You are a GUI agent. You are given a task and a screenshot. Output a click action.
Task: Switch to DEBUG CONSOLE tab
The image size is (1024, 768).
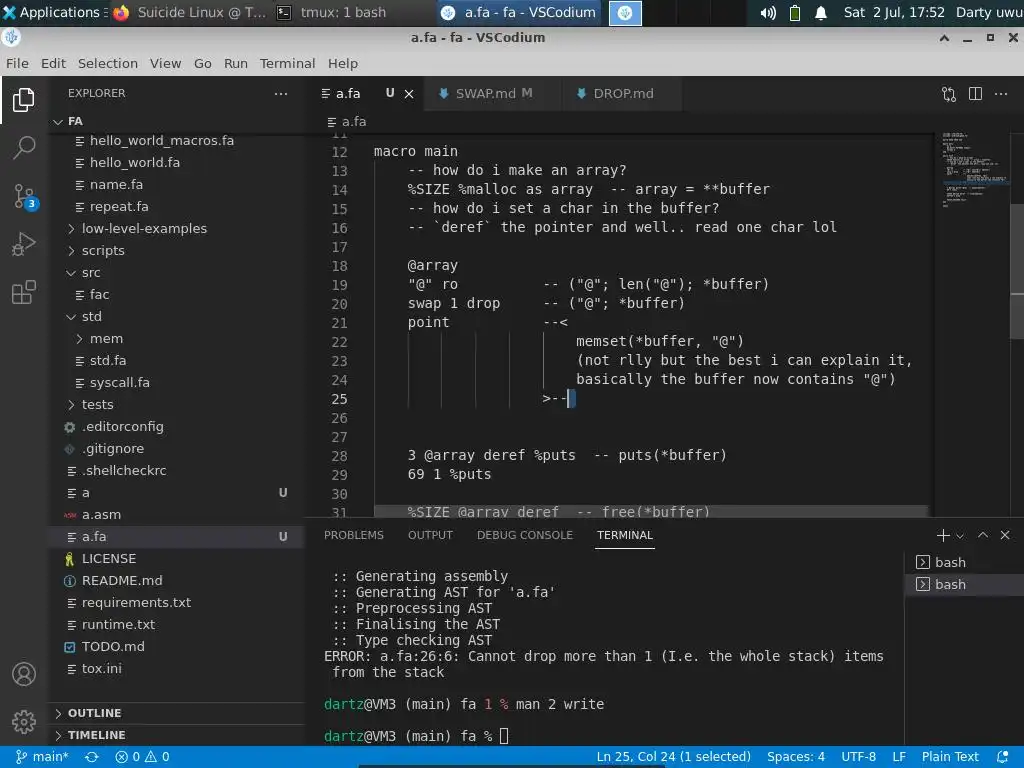(x=524, y=535)
